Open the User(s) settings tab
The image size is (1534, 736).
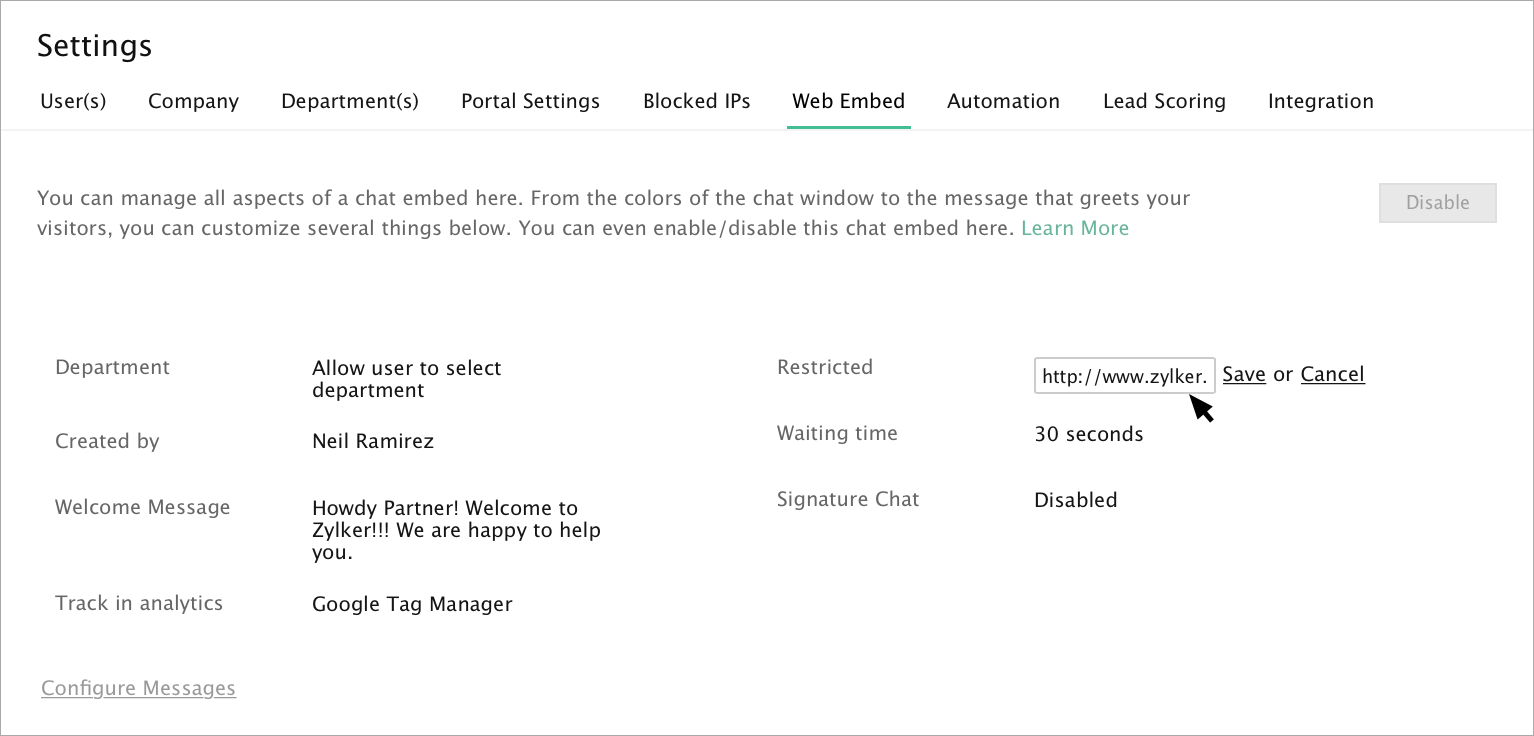point(73,101)
